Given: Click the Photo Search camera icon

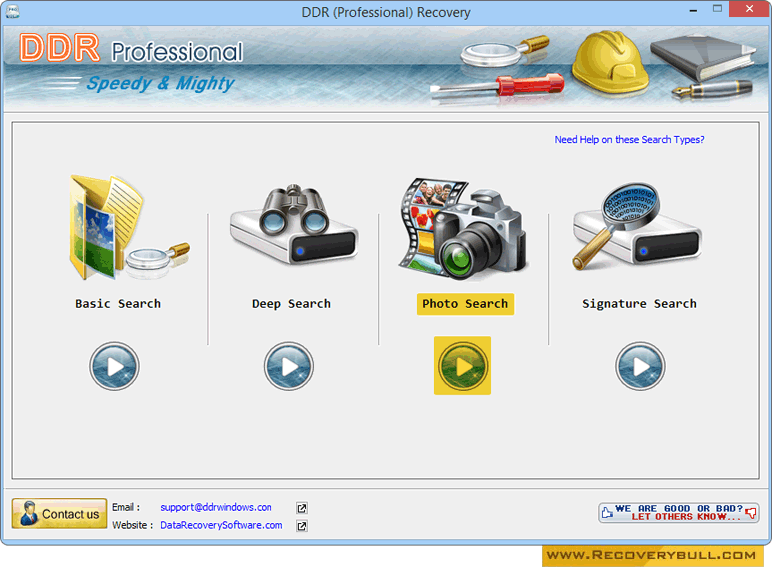Looking at the screenshot, I should pos(464,229).
